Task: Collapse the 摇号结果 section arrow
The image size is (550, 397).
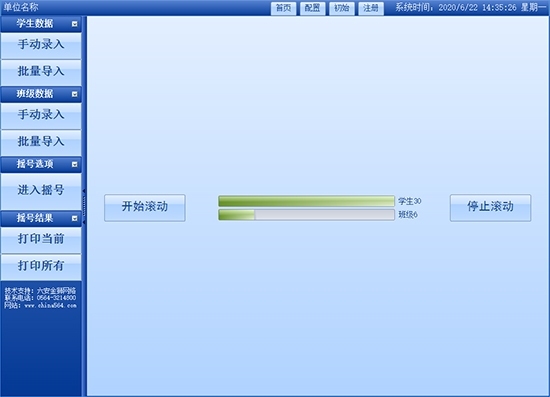Action: [74, 218]
